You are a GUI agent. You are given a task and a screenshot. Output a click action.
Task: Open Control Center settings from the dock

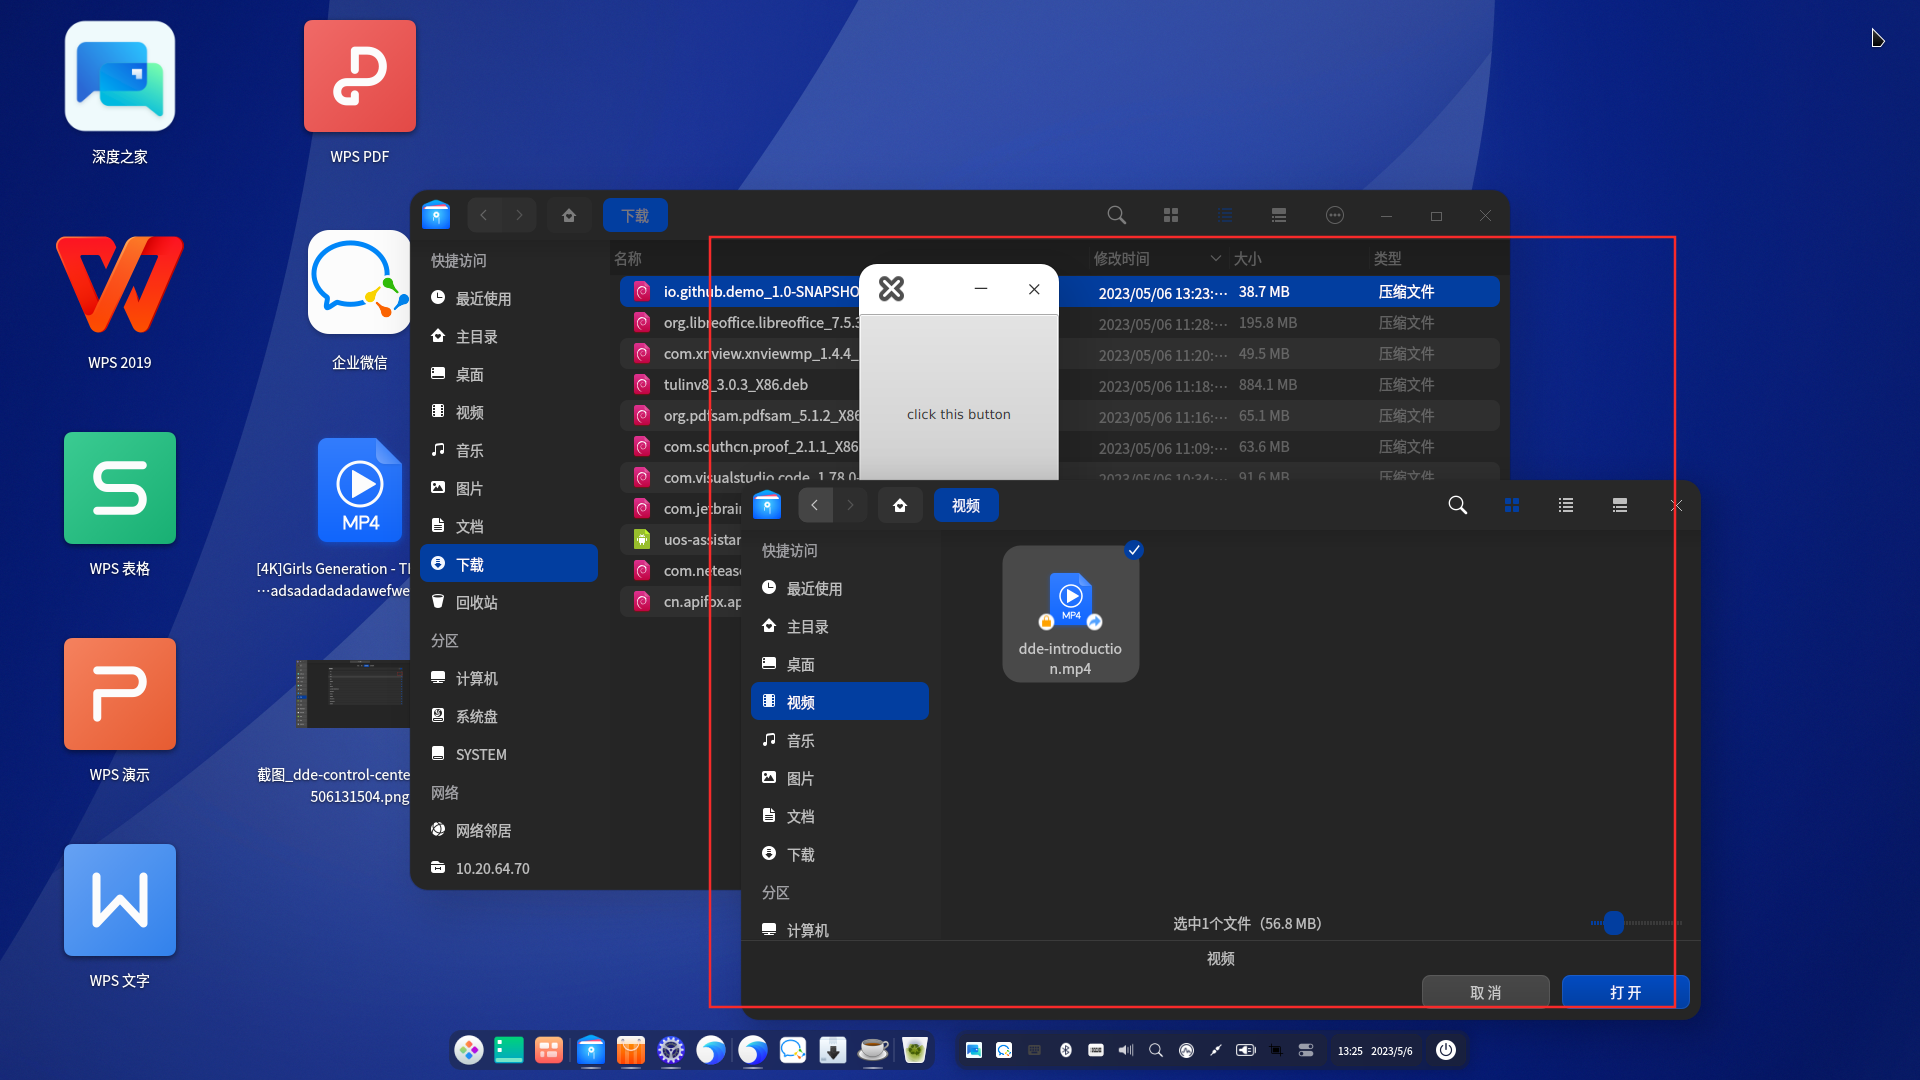point(671,1050)
